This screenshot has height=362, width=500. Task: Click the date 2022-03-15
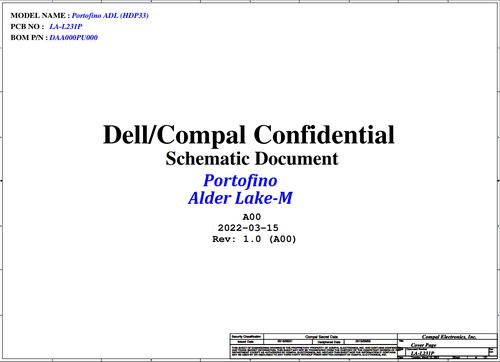pyautogui.click(x=248, y=228)
